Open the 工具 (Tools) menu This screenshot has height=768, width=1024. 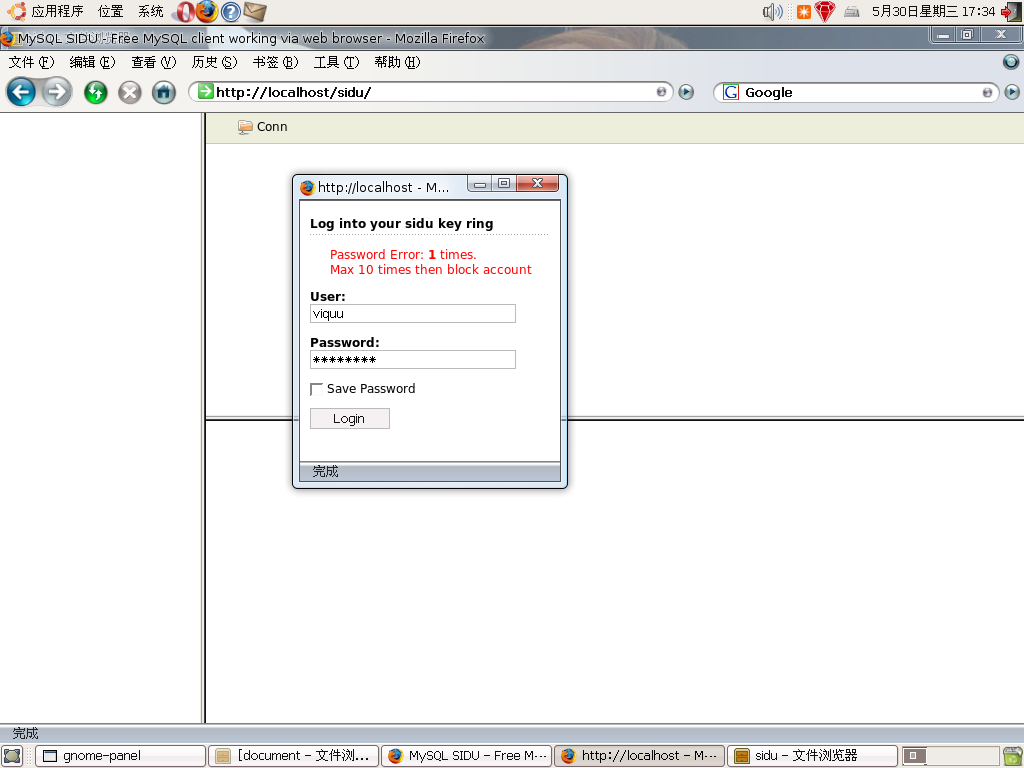coord(335,62)
